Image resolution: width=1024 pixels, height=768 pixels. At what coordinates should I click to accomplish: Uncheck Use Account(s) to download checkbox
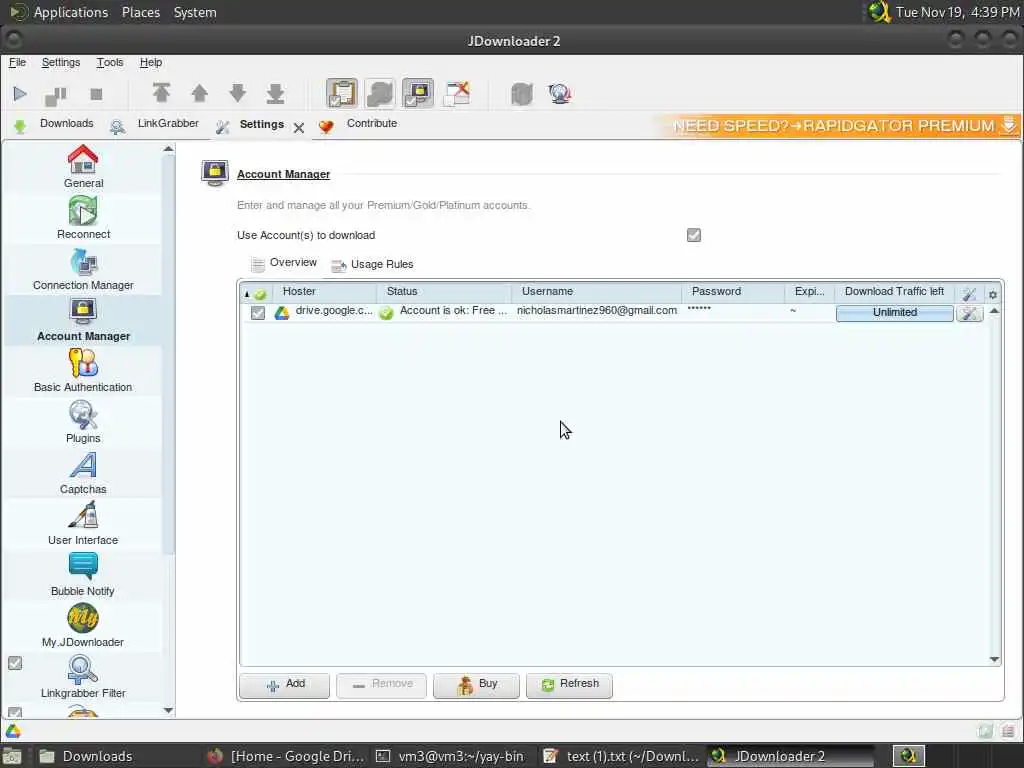[694, 235]
